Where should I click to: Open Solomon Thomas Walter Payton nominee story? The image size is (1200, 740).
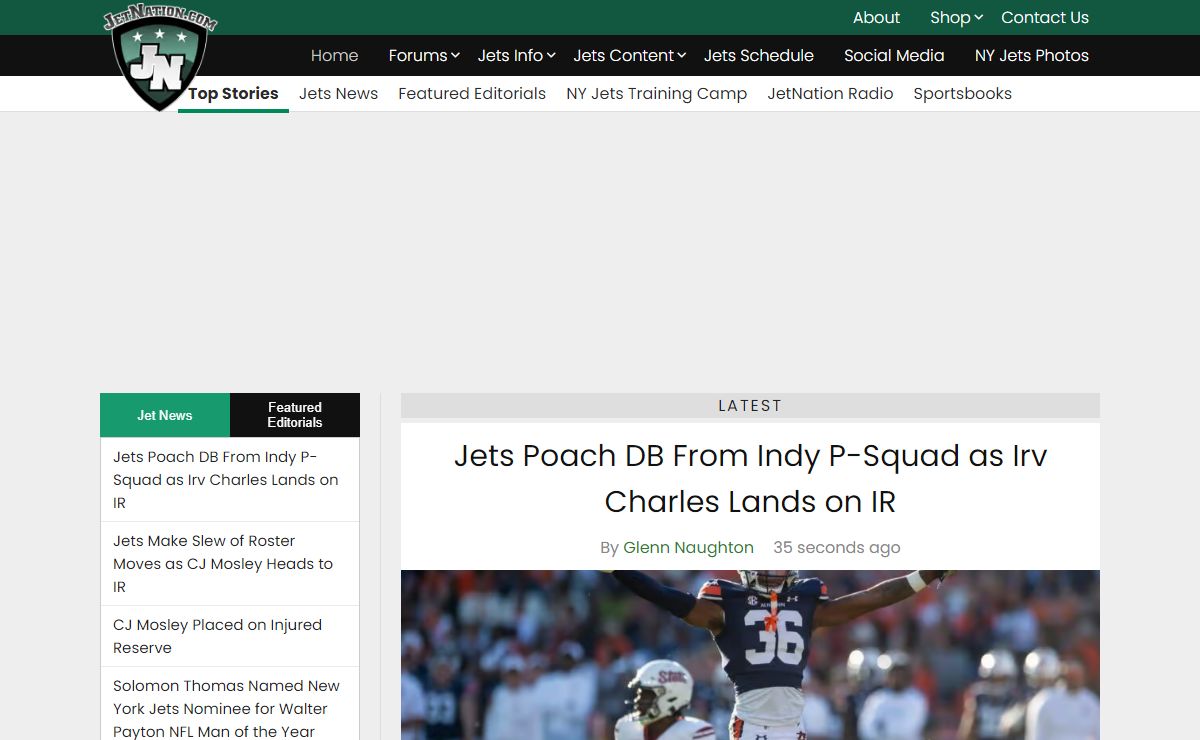[226, 708]
